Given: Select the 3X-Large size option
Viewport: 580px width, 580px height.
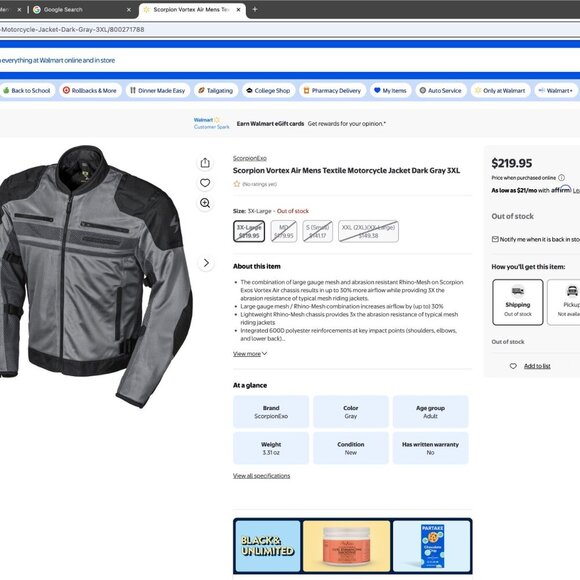Looking at the screenshot, I should (x=249, y=231).
